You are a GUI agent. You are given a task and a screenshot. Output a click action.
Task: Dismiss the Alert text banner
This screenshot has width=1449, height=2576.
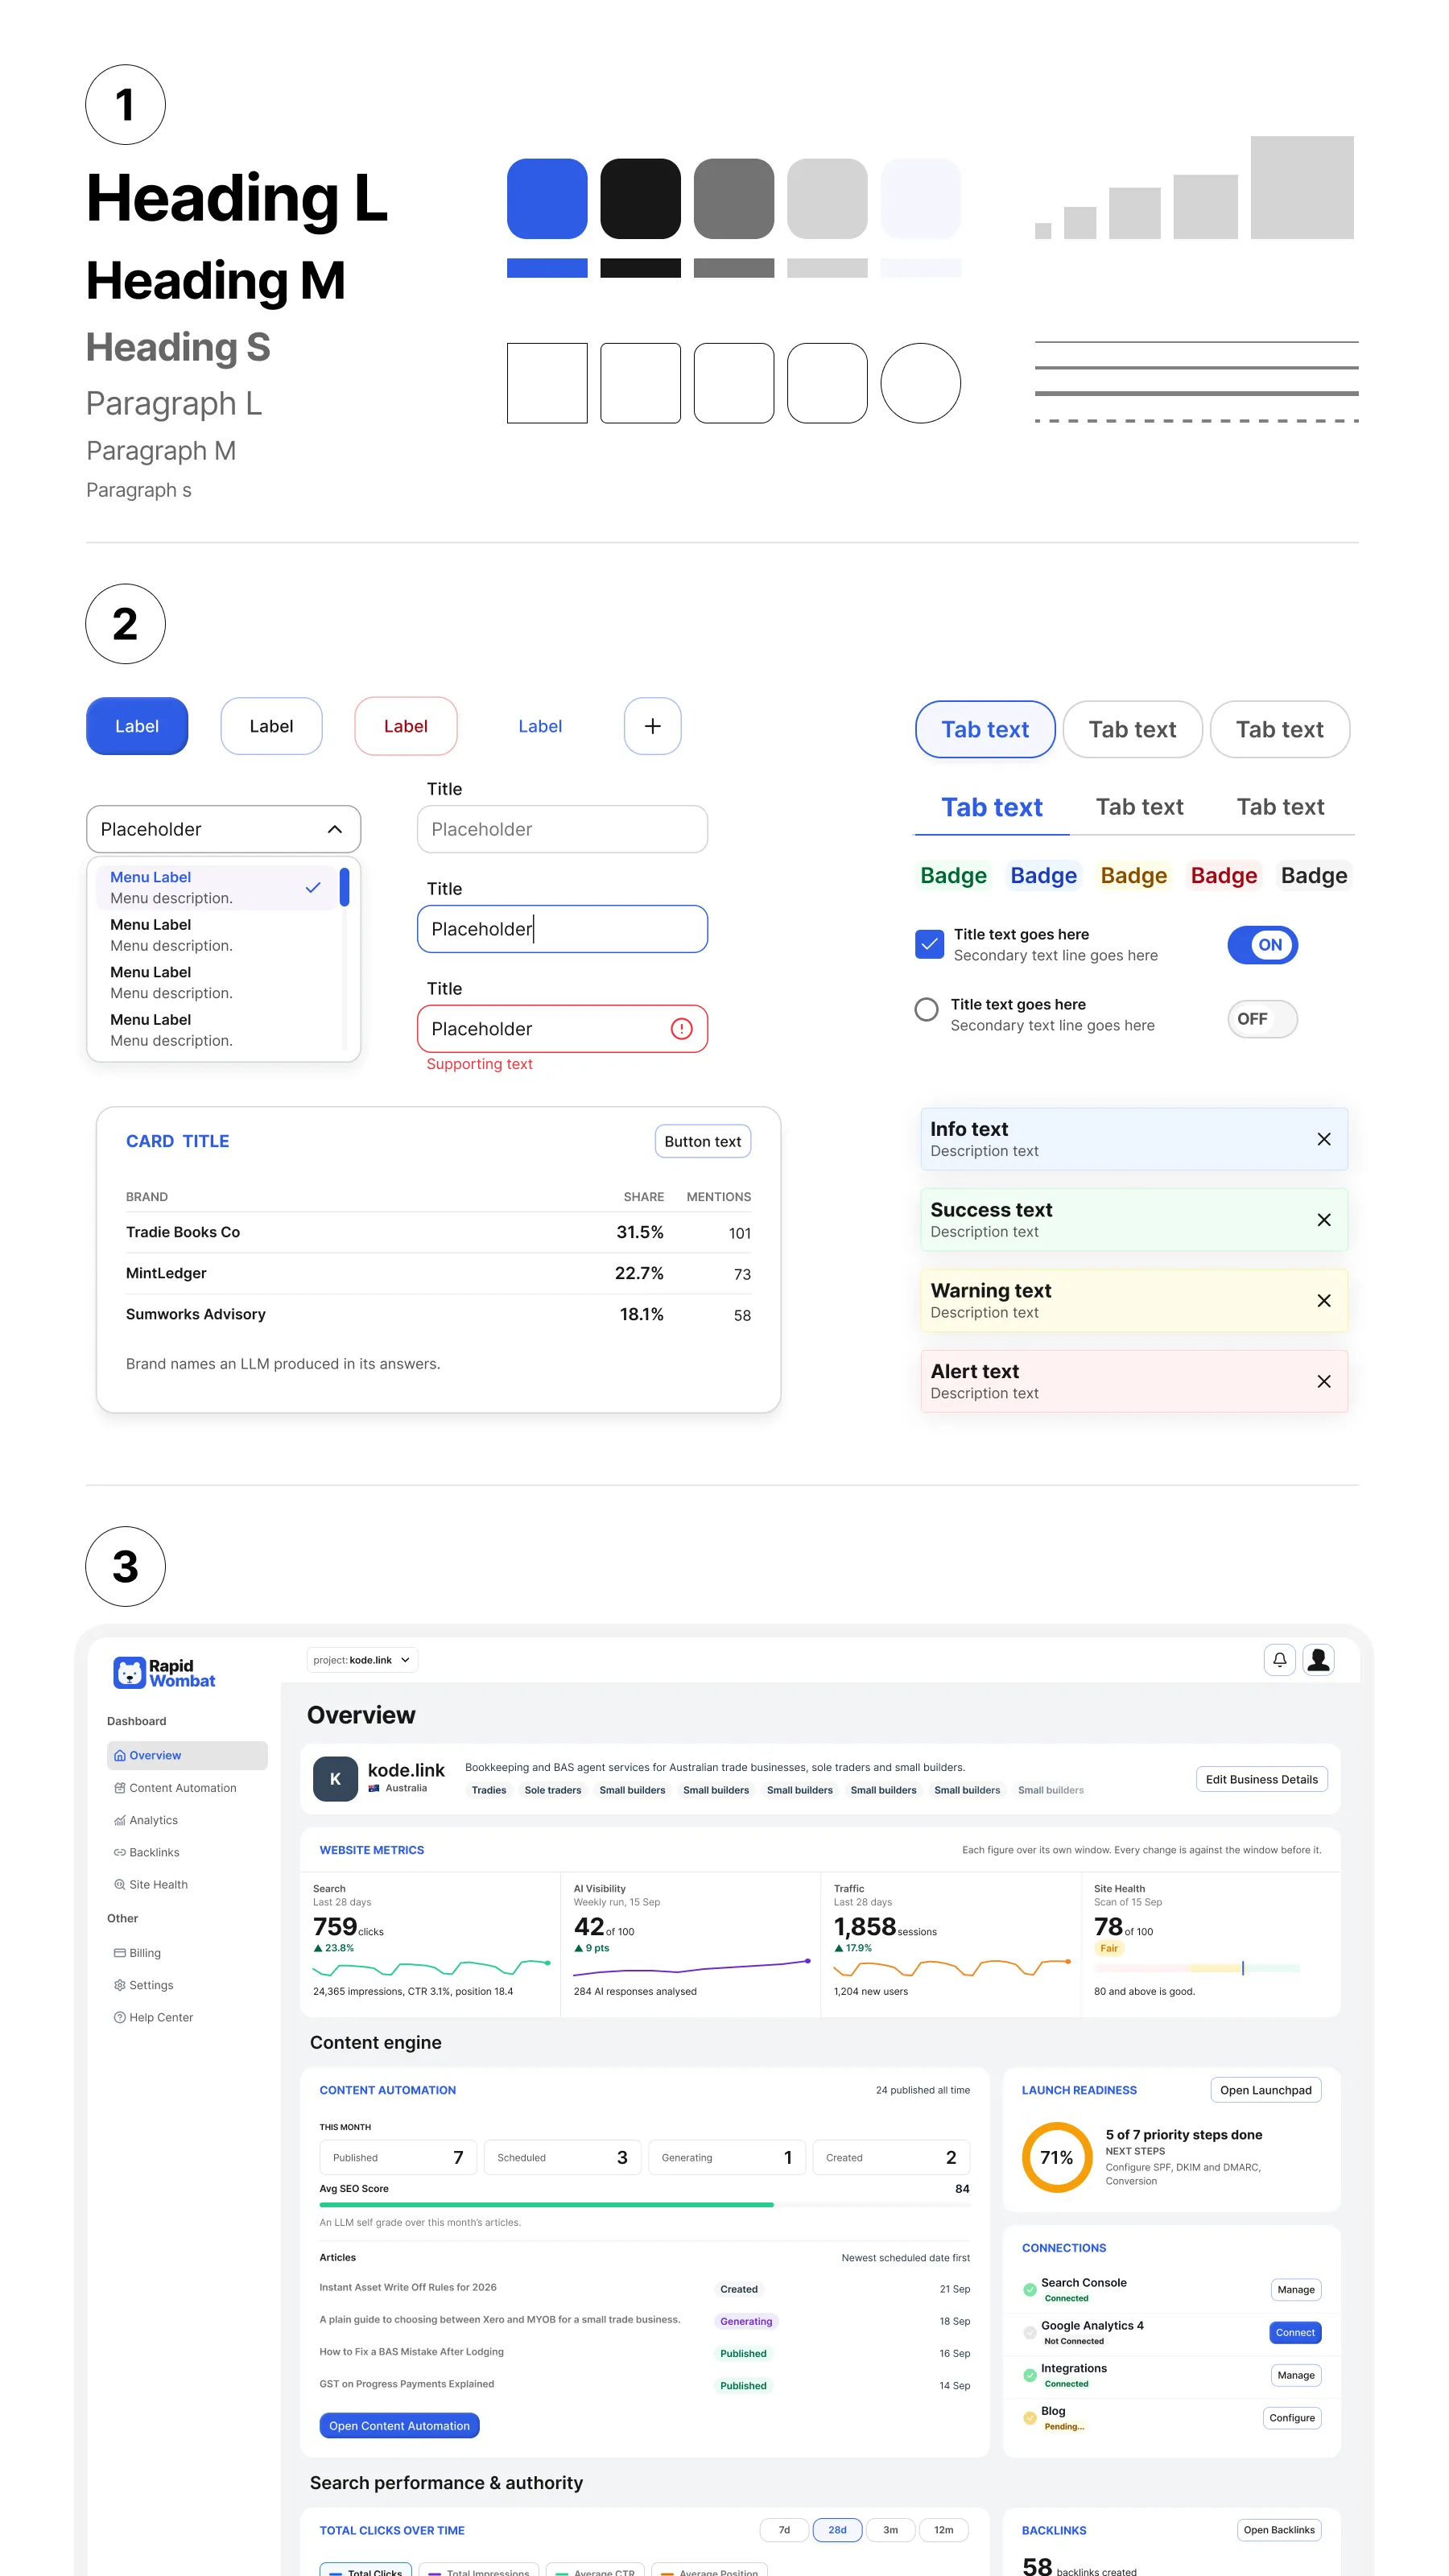click(1323, 1382)
